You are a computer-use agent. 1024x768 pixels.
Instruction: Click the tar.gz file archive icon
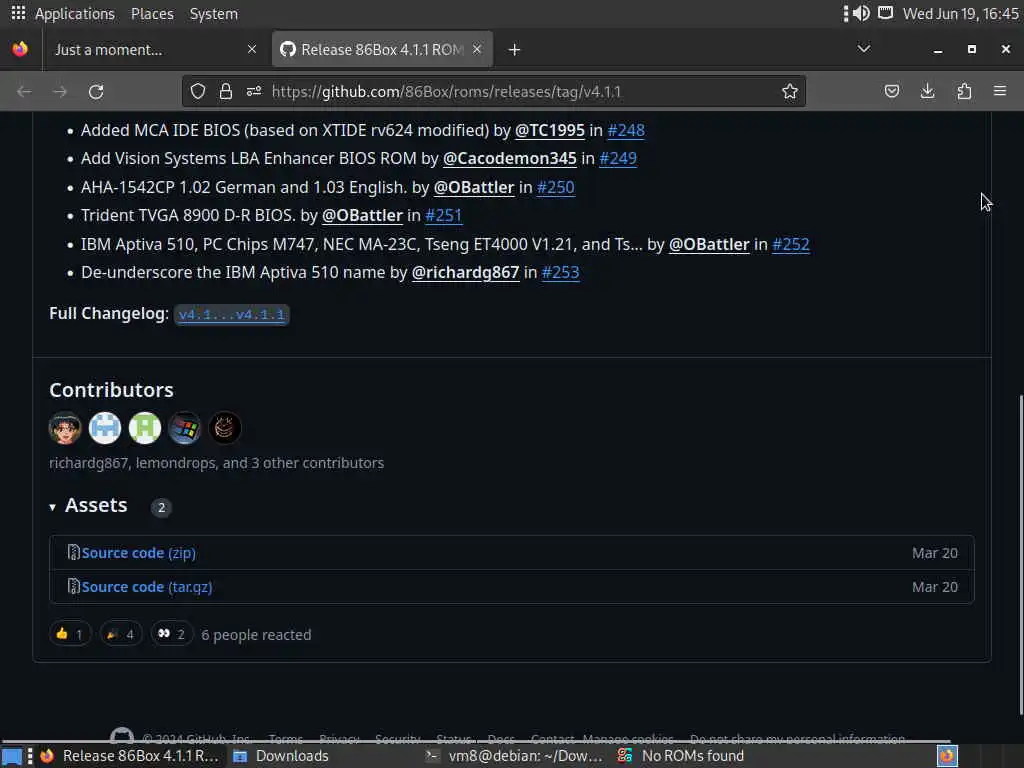[73, 586]
